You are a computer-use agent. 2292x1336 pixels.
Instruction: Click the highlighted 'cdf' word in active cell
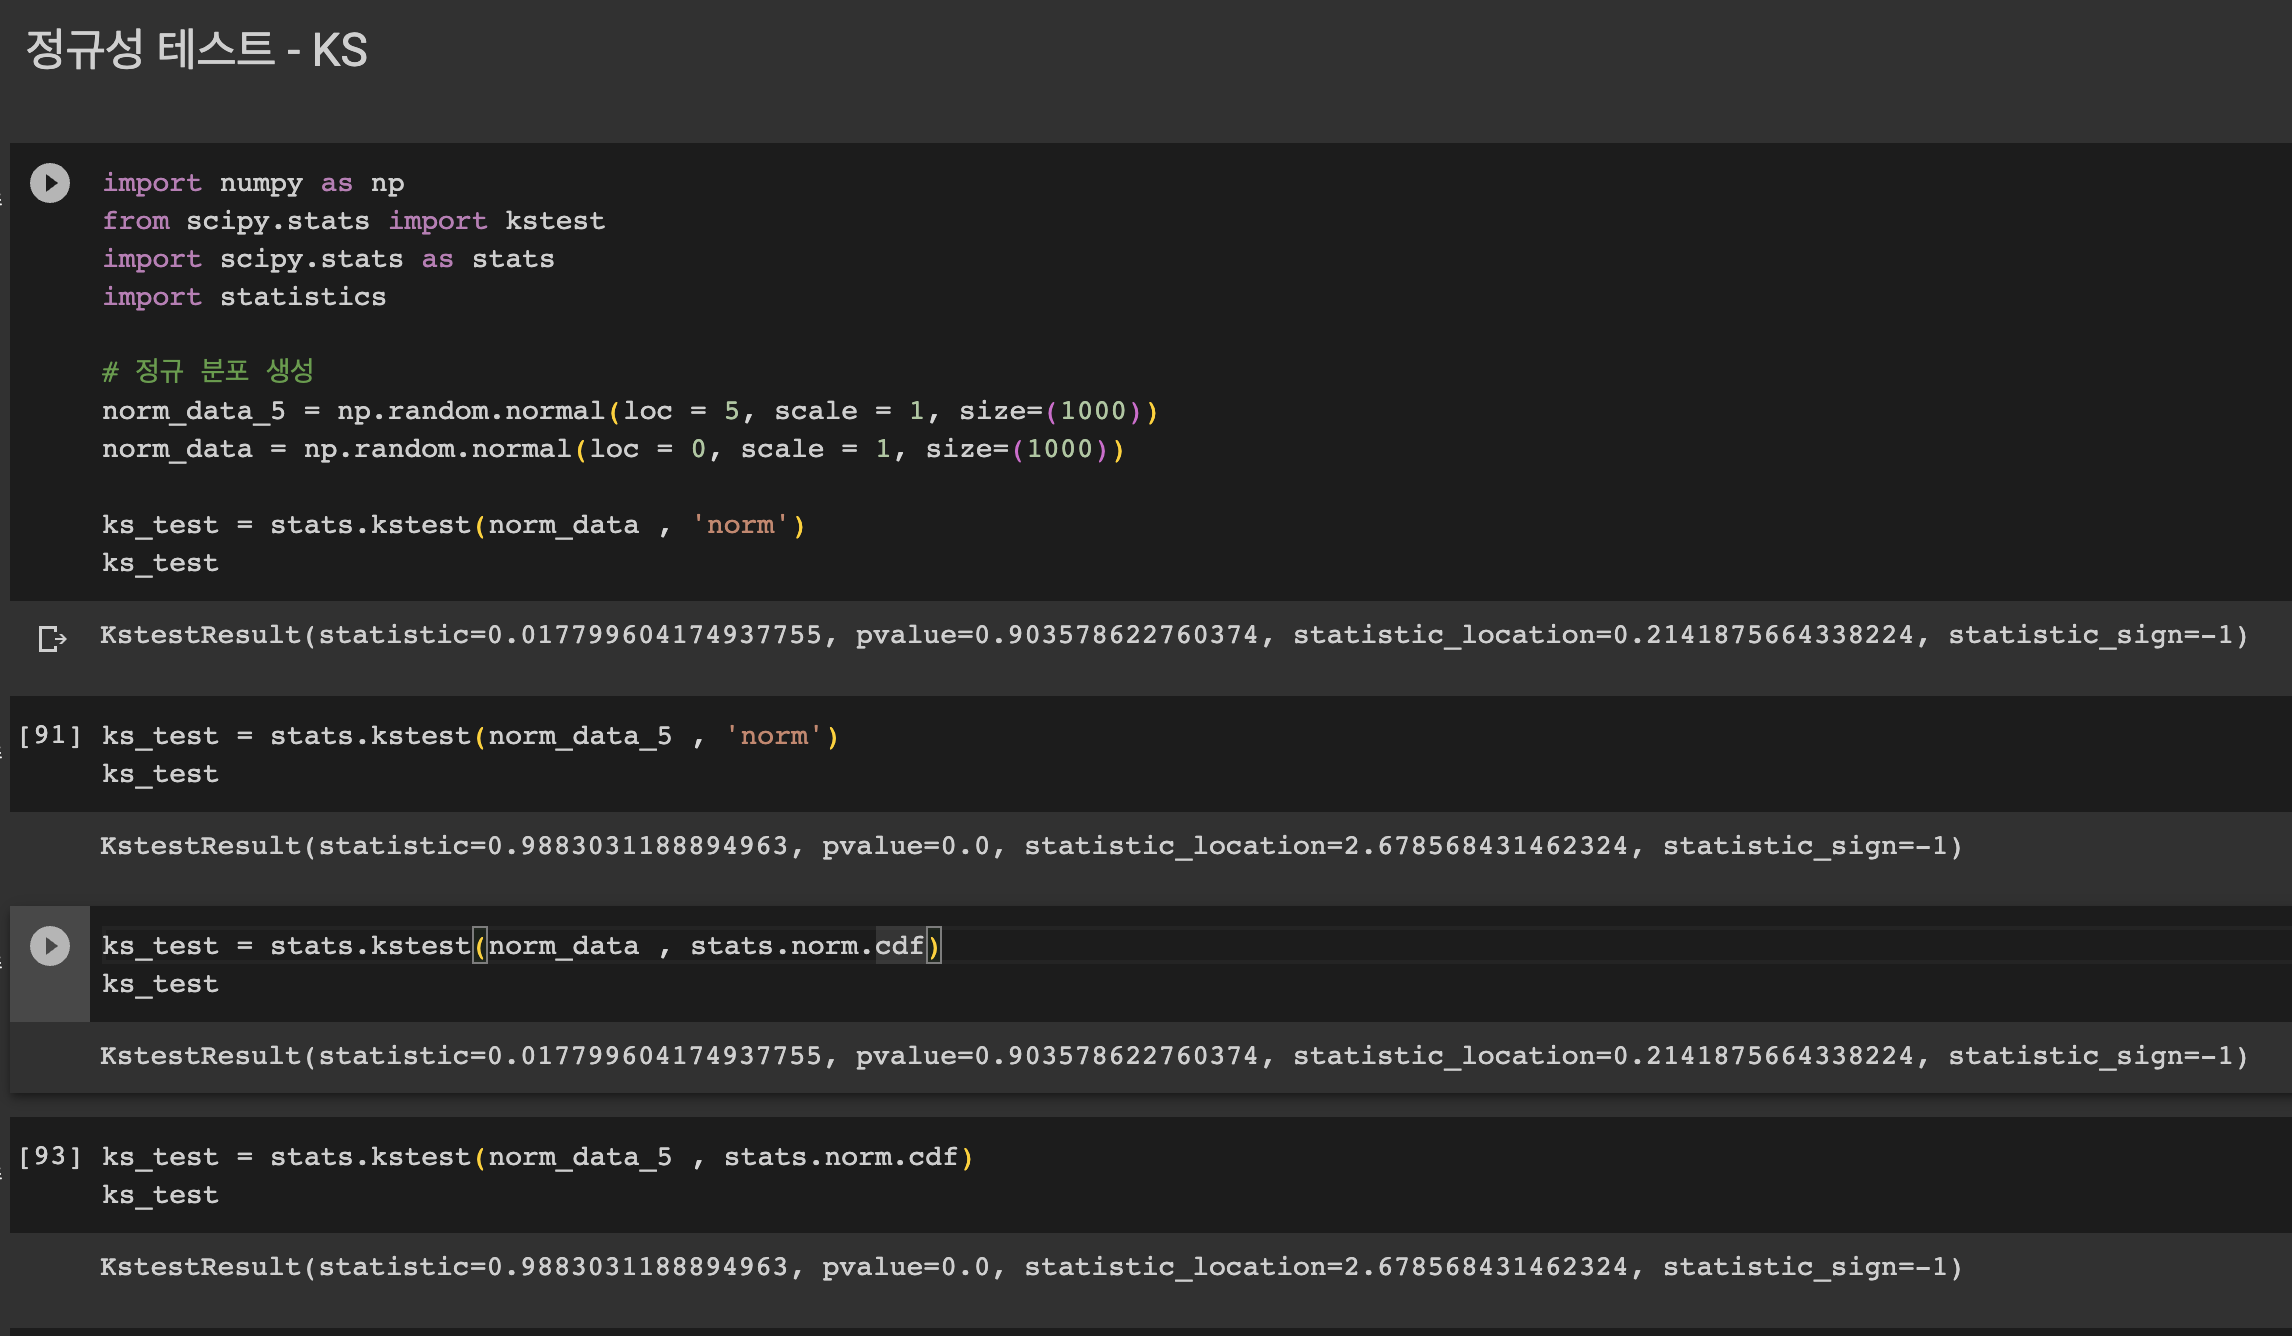(x=899, y=946)
